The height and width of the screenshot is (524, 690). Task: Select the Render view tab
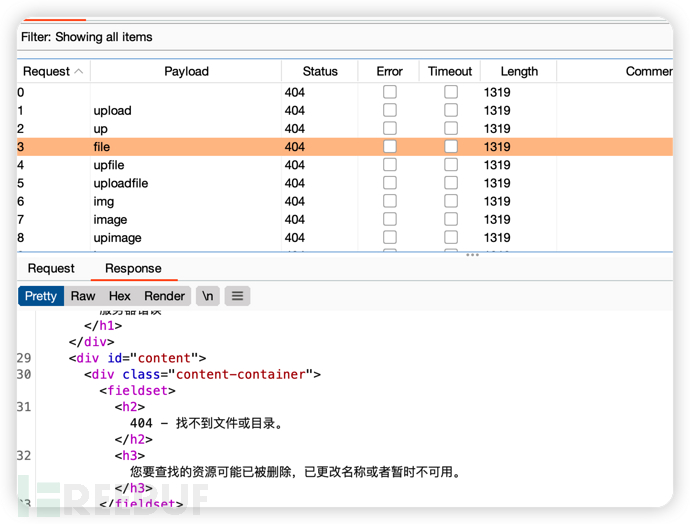click(x=165, y=296)
